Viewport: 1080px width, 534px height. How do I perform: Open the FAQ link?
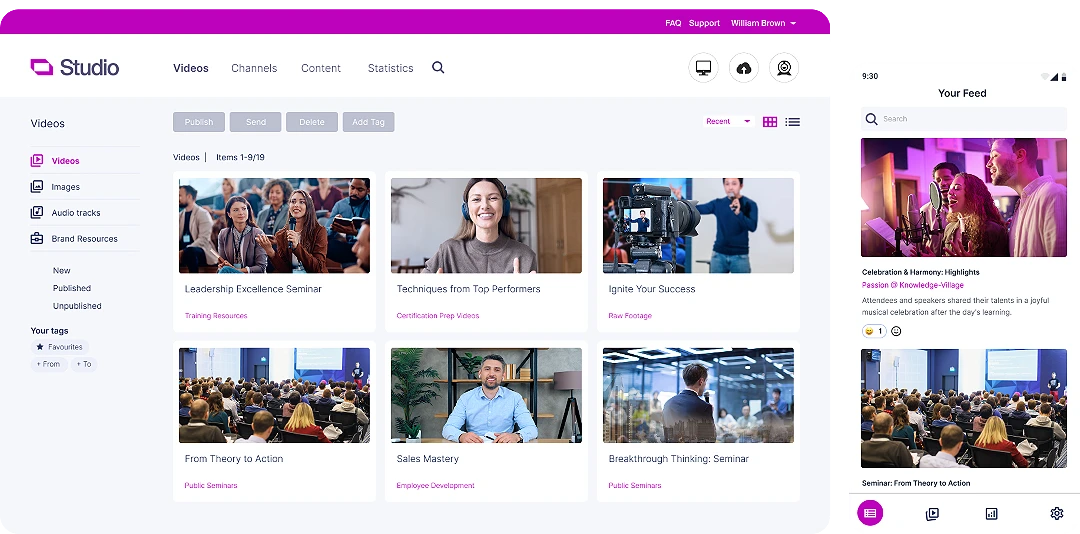[x=673, y=23]
